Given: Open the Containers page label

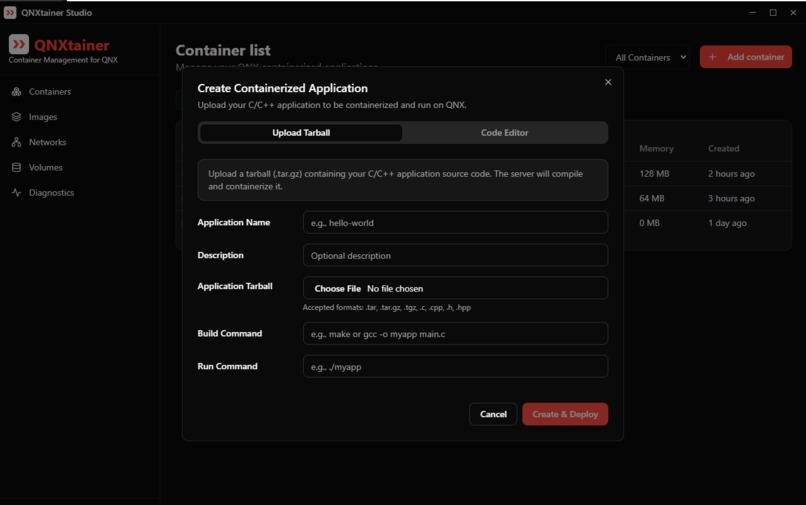Looking at the screenshot, I should click(x=50, y=92).
